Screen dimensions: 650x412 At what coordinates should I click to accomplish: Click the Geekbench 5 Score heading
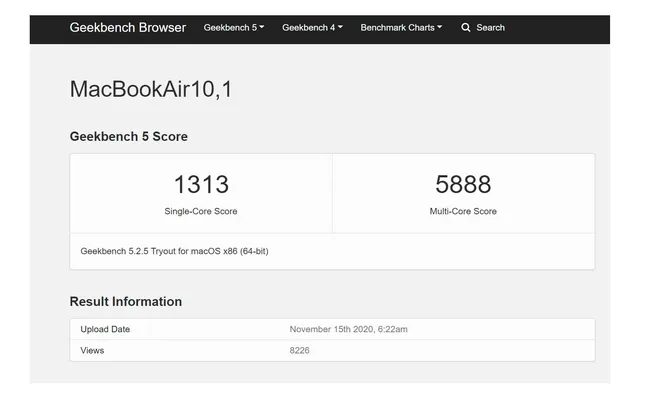point(129,136)
